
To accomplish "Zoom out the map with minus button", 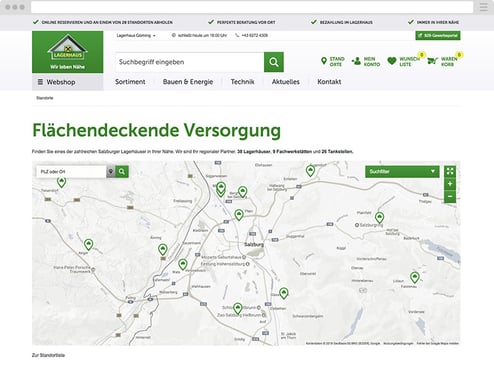I will tap(450, 197).
